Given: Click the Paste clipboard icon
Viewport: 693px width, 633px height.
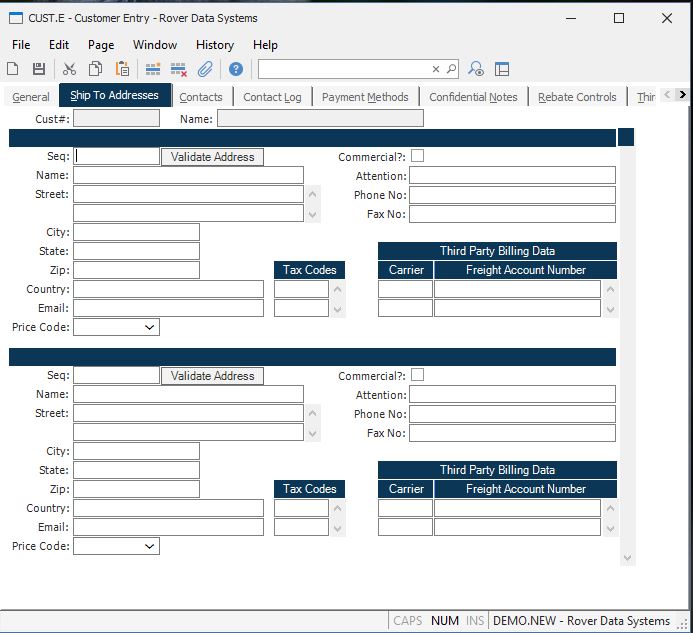Looking at the screenshot, I should pyautogui.click(x=122, y=69).
